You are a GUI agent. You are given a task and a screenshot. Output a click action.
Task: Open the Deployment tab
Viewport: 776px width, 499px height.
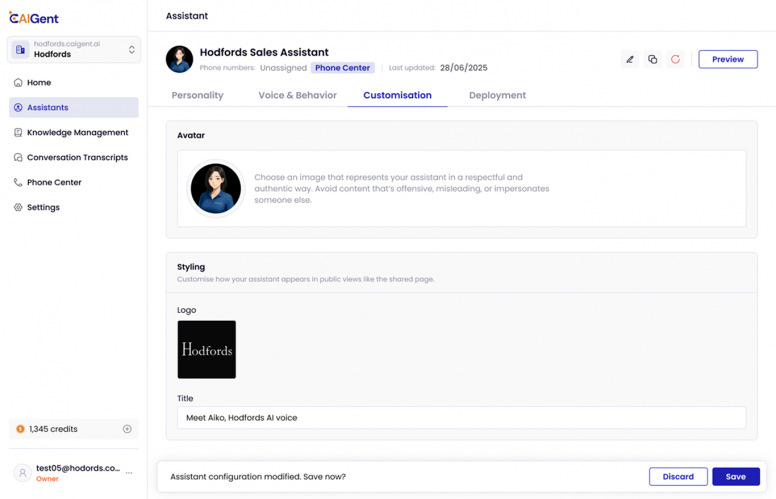pyautogui.click(x=497, y=95)
